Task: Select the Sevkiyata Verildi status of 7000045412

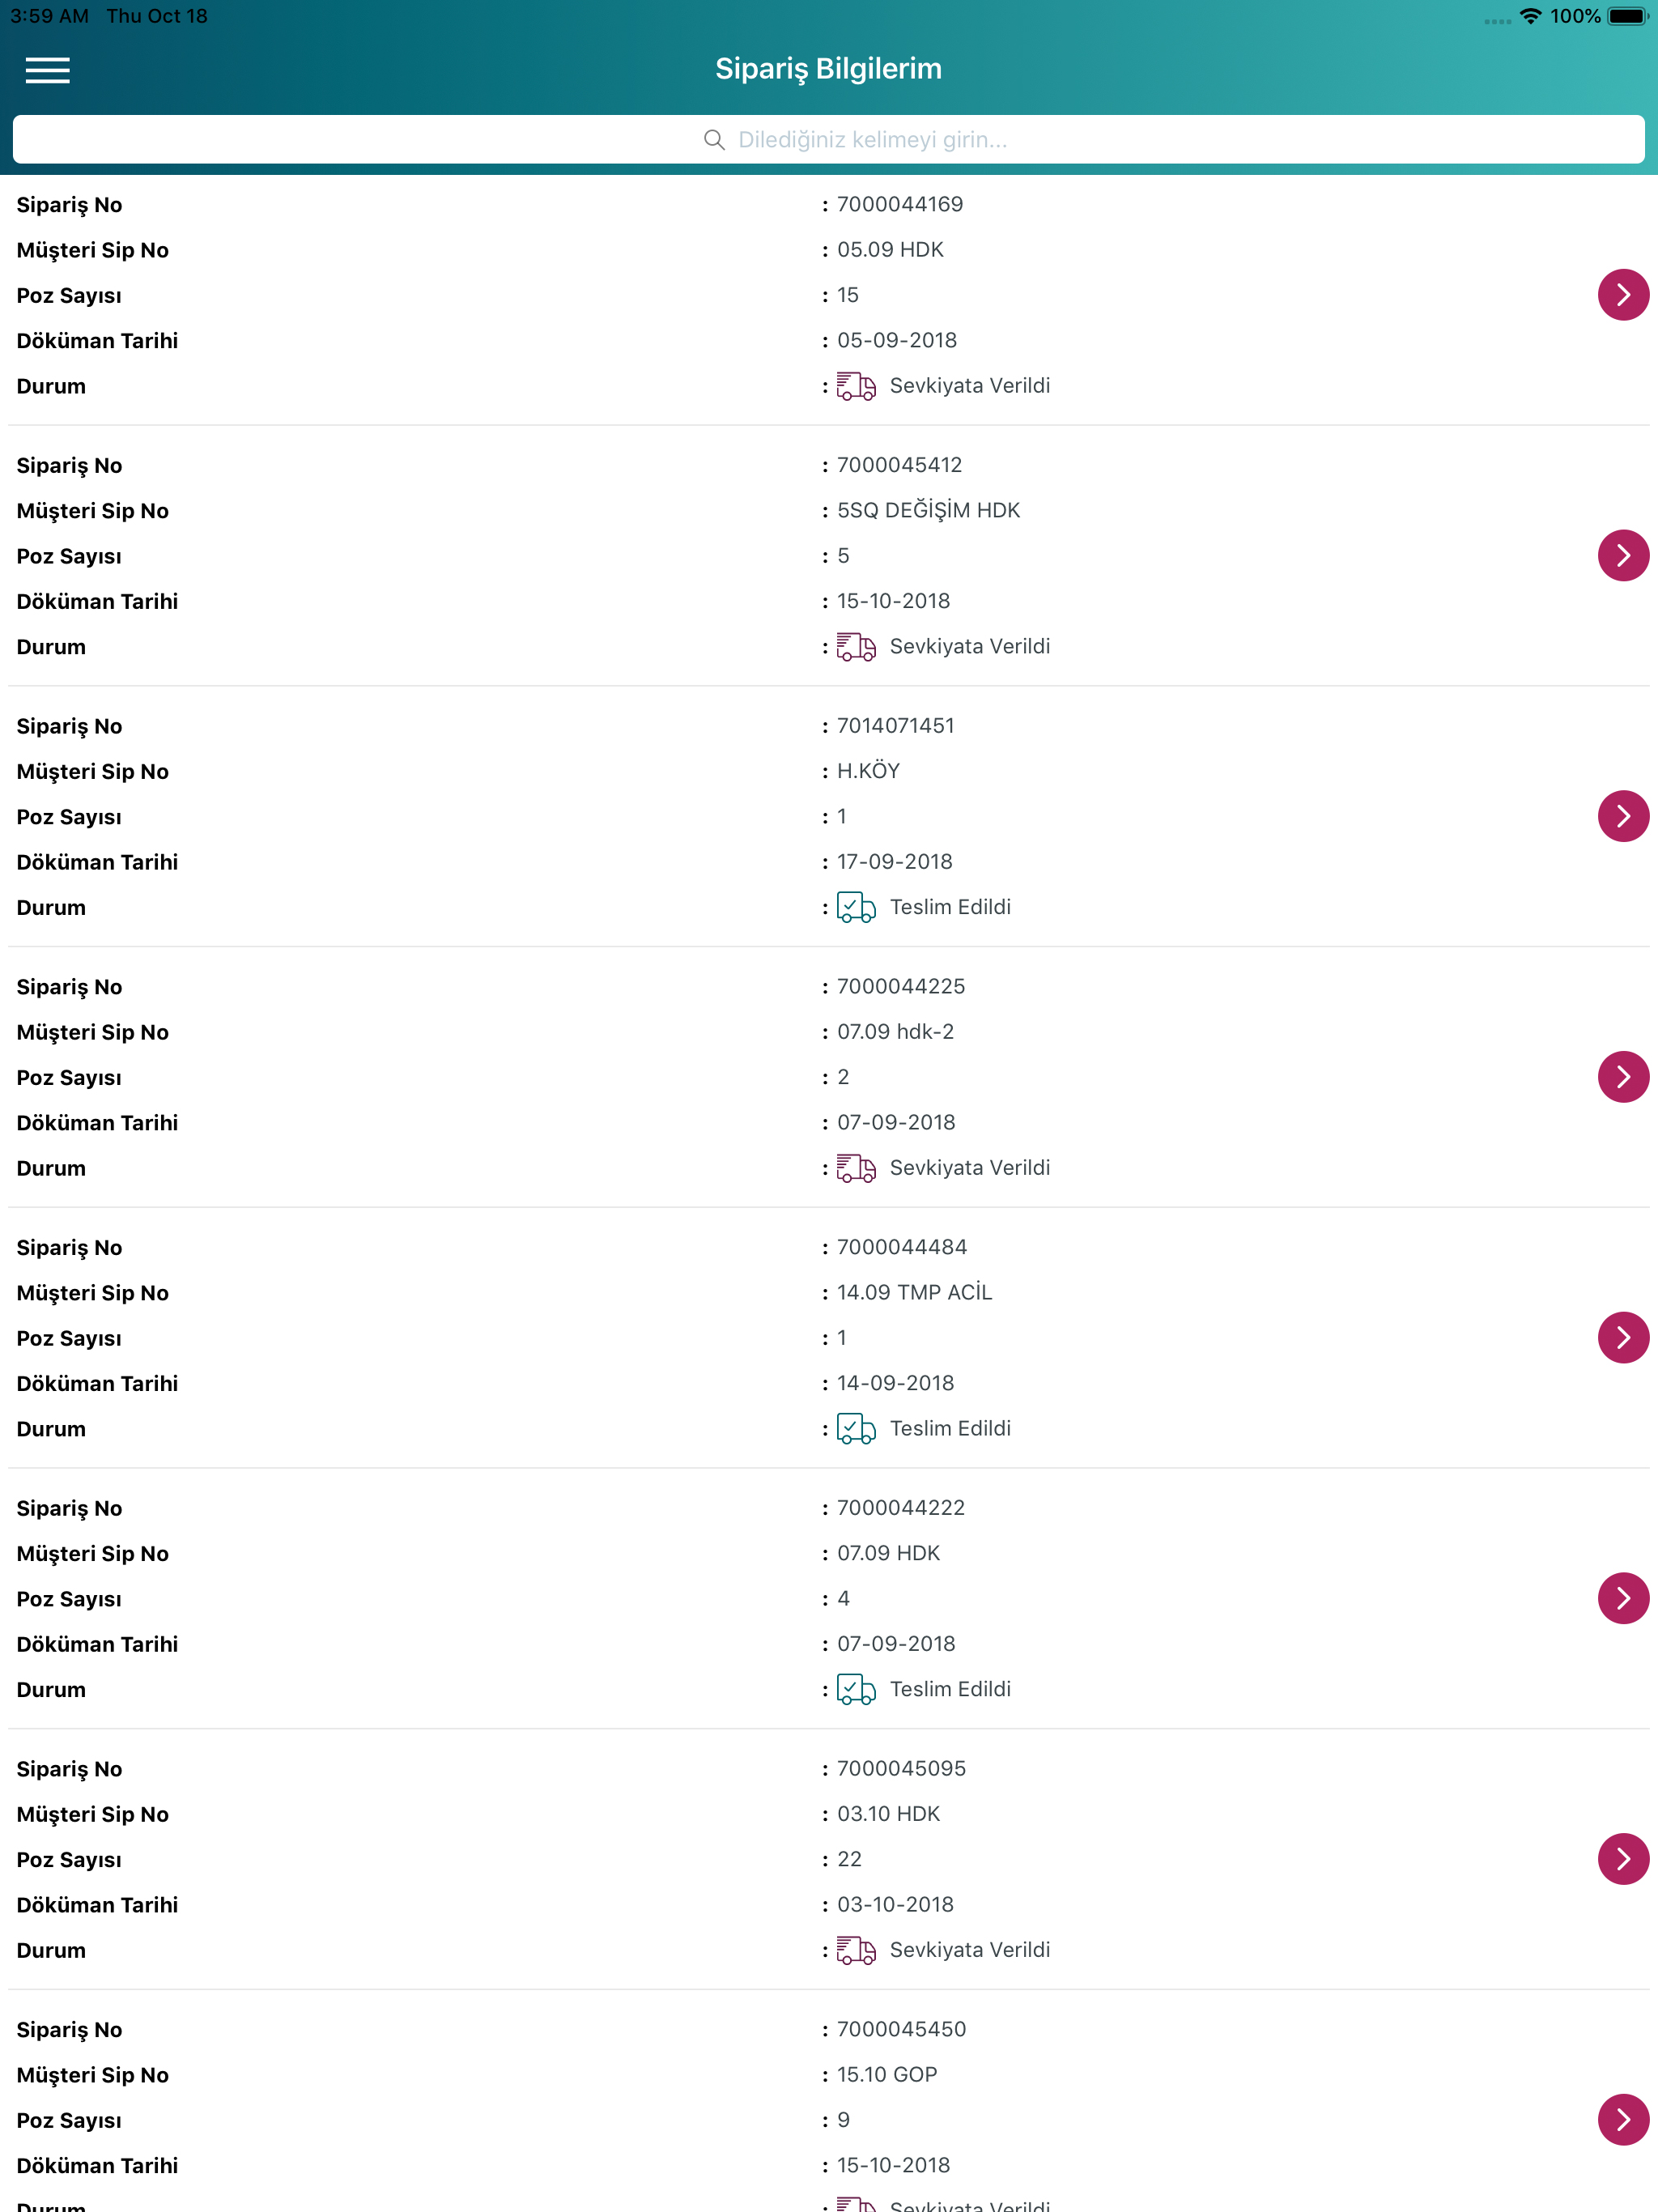Action: coord(970,646)
